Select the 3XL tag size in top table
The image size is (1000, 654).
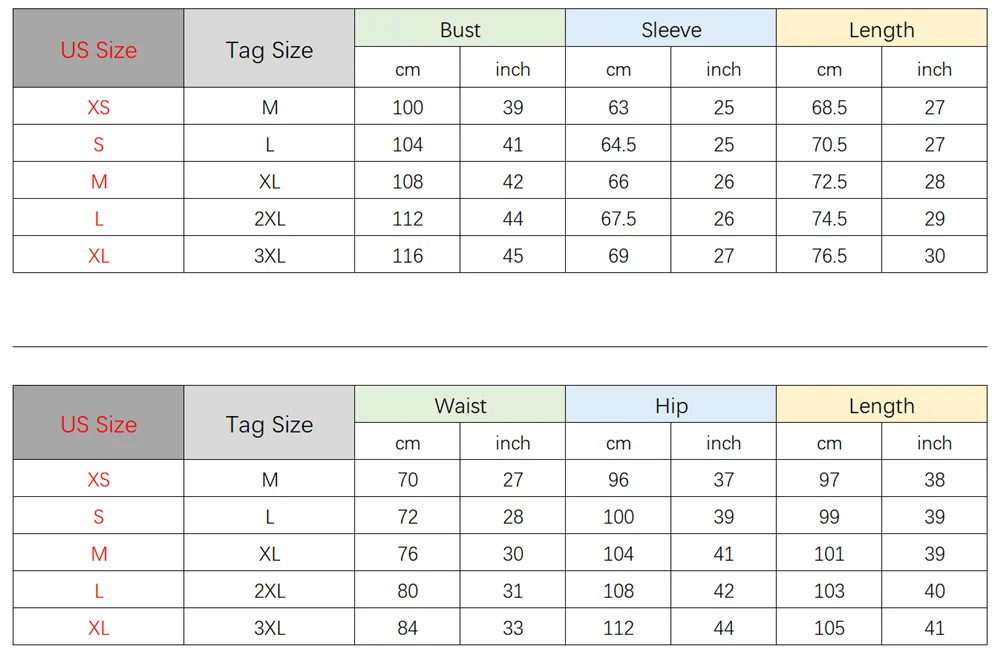[x=269, y=256]
